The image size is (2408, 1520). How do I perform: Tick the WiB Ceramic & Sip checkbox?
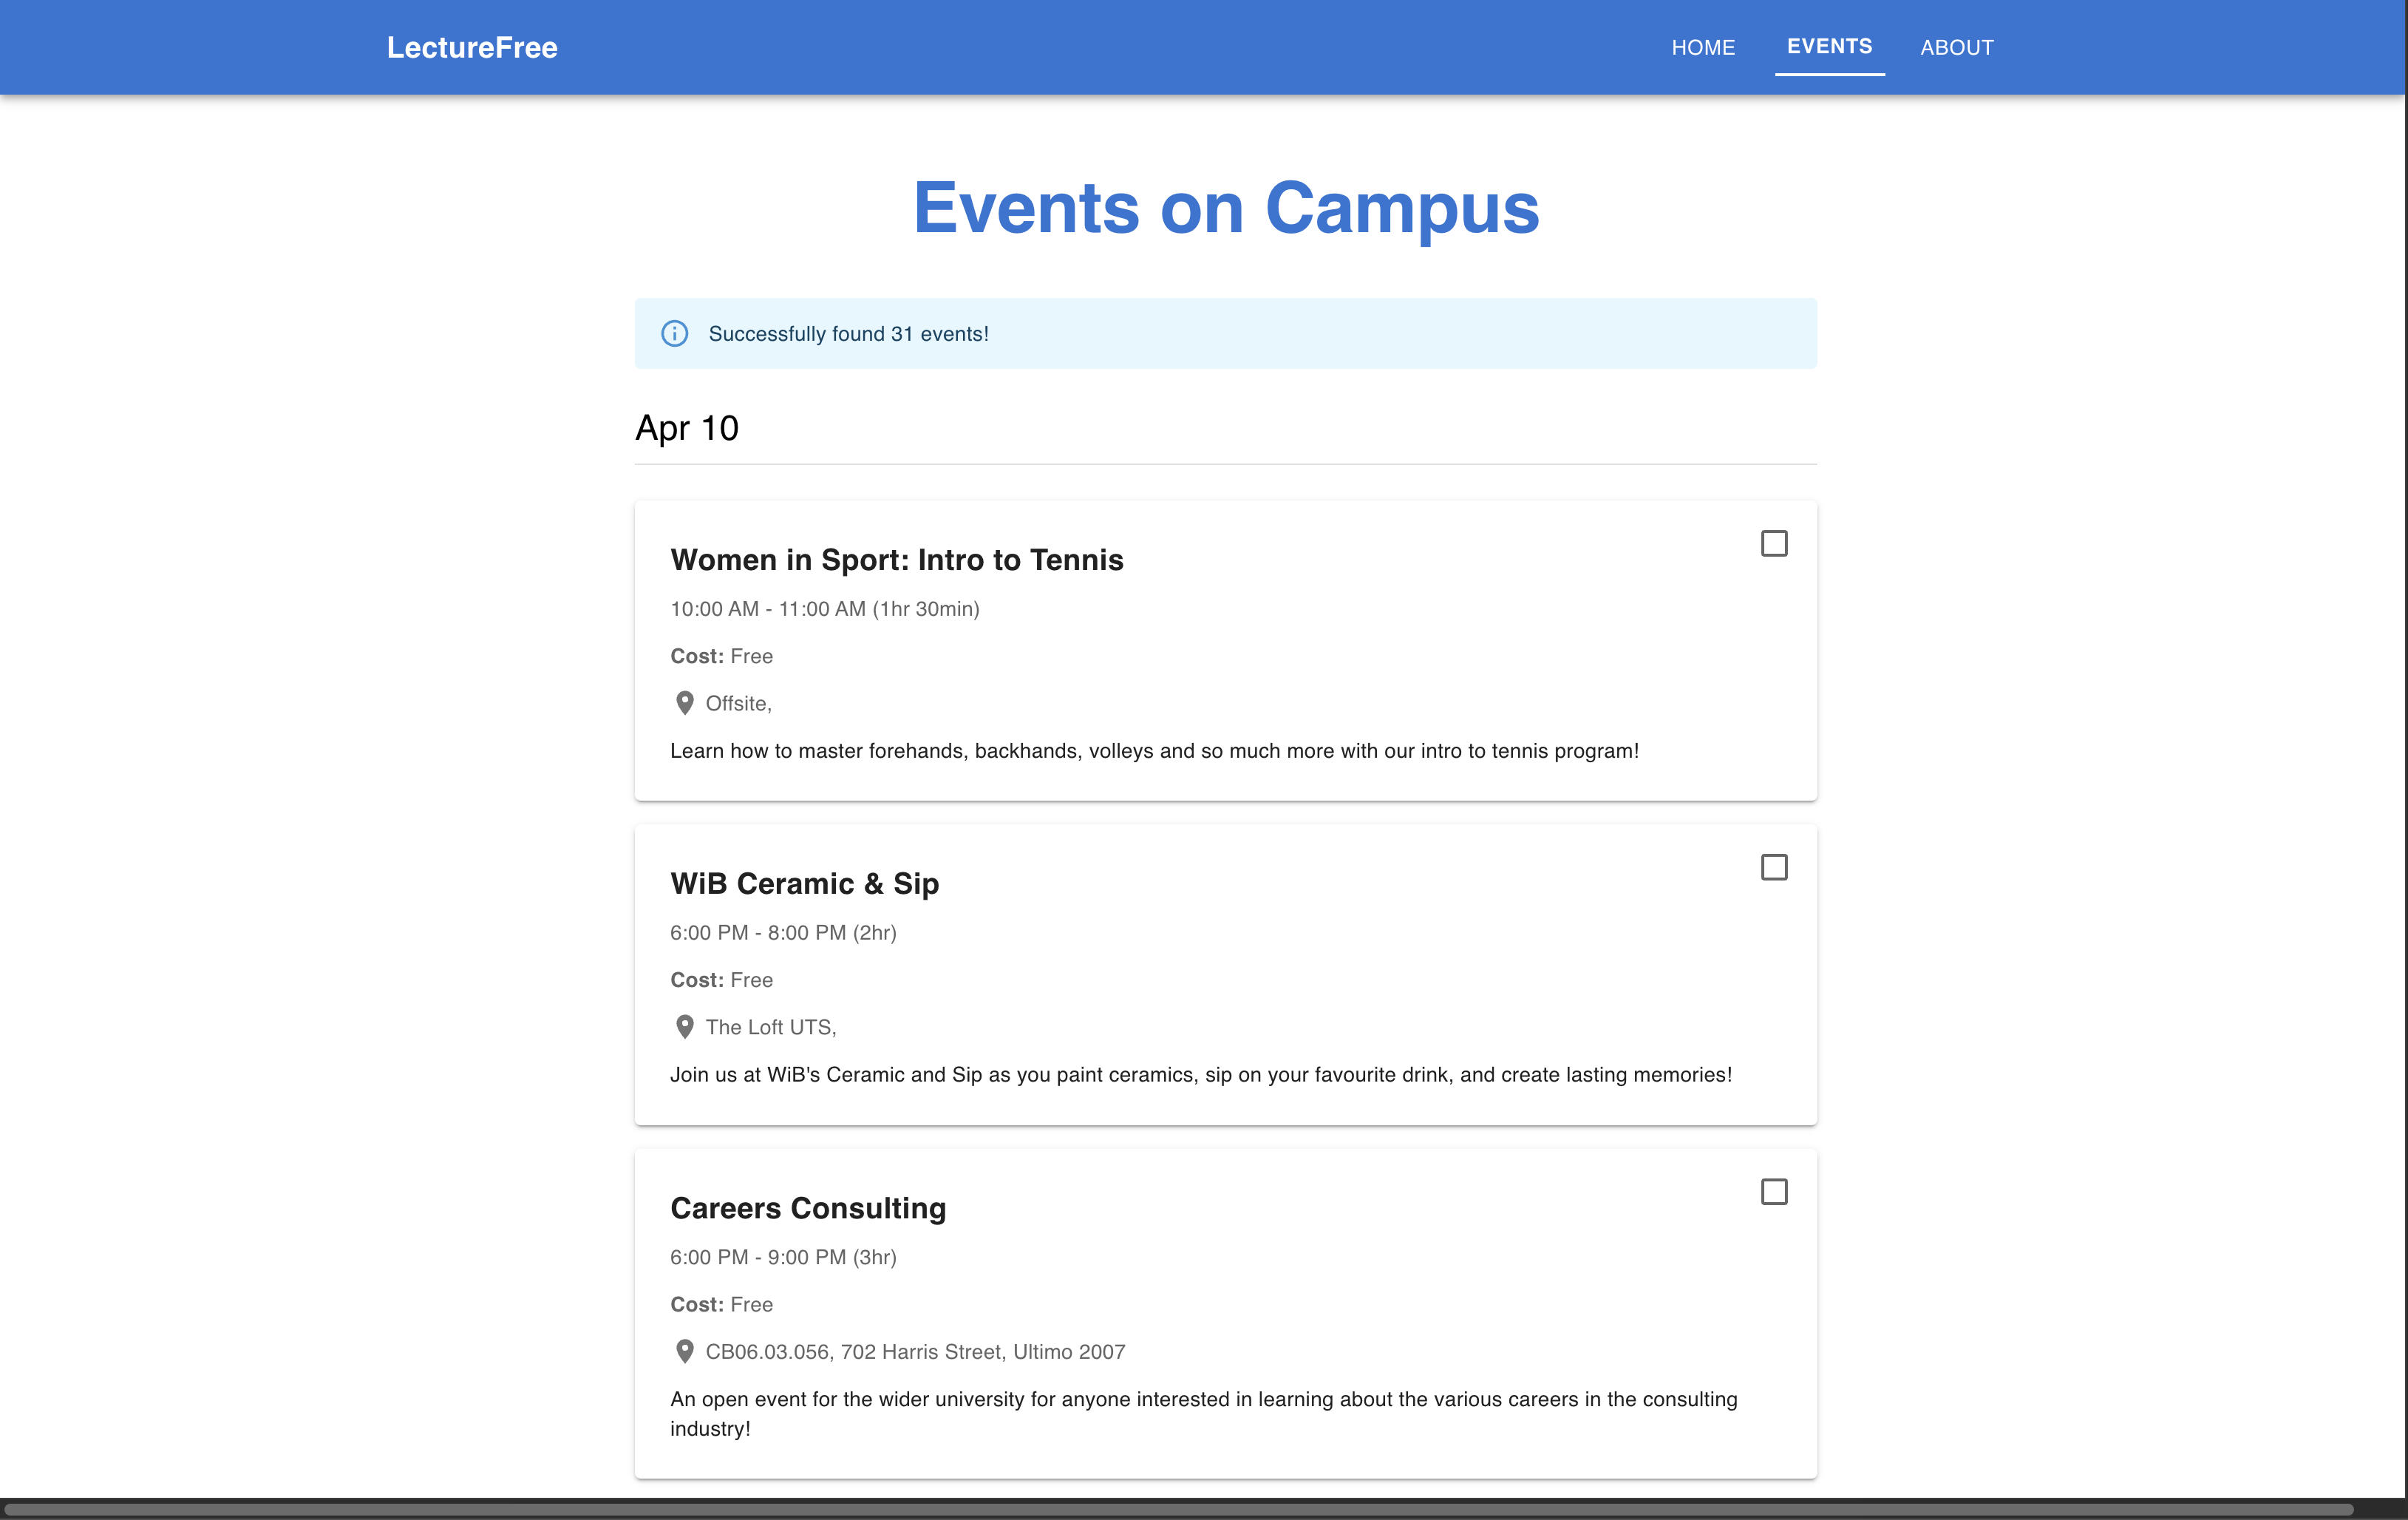[x=1774, y=867]
